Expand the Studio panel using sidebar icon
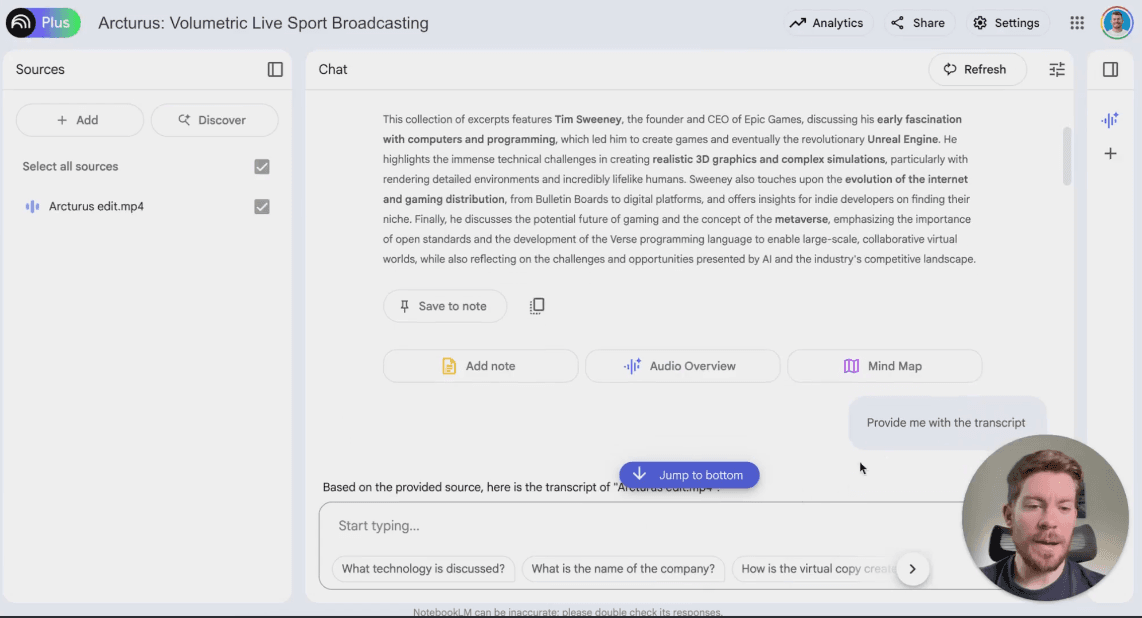Viewport: 1142px width, 618px height. click(x=1110, y=69)
